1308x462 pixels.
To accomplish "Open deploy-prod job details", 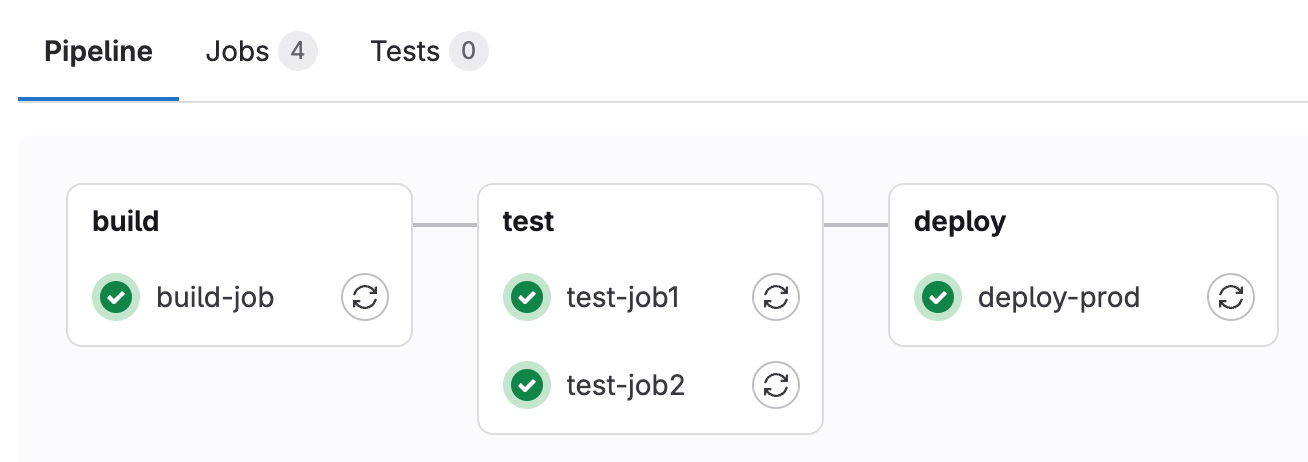I will 1058,297.
